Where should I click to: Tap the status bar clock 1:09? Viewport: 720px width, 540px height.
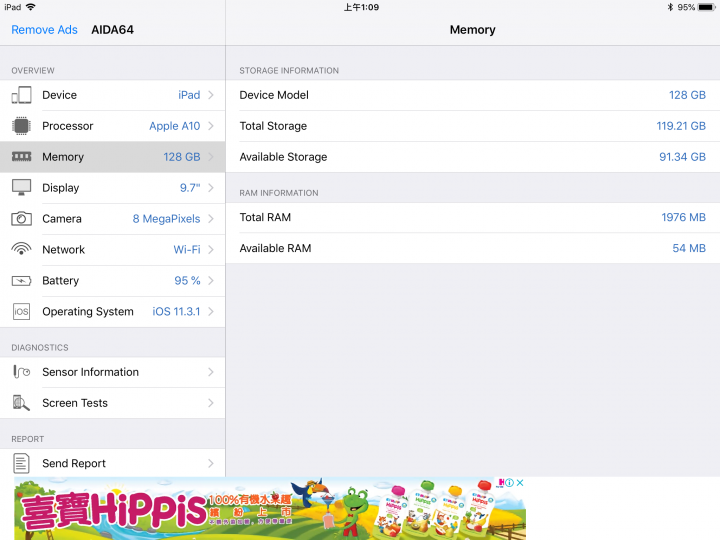click(361, 7)
